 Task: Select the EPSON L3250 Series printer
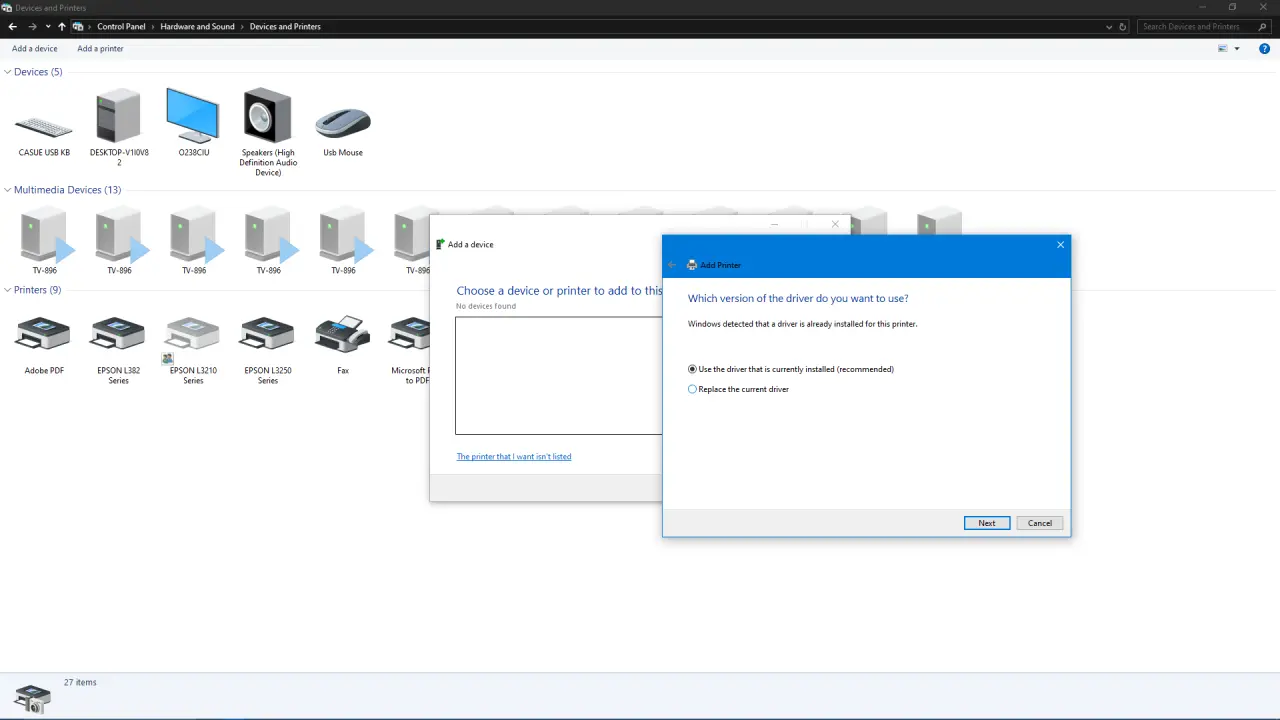point(267,350)
